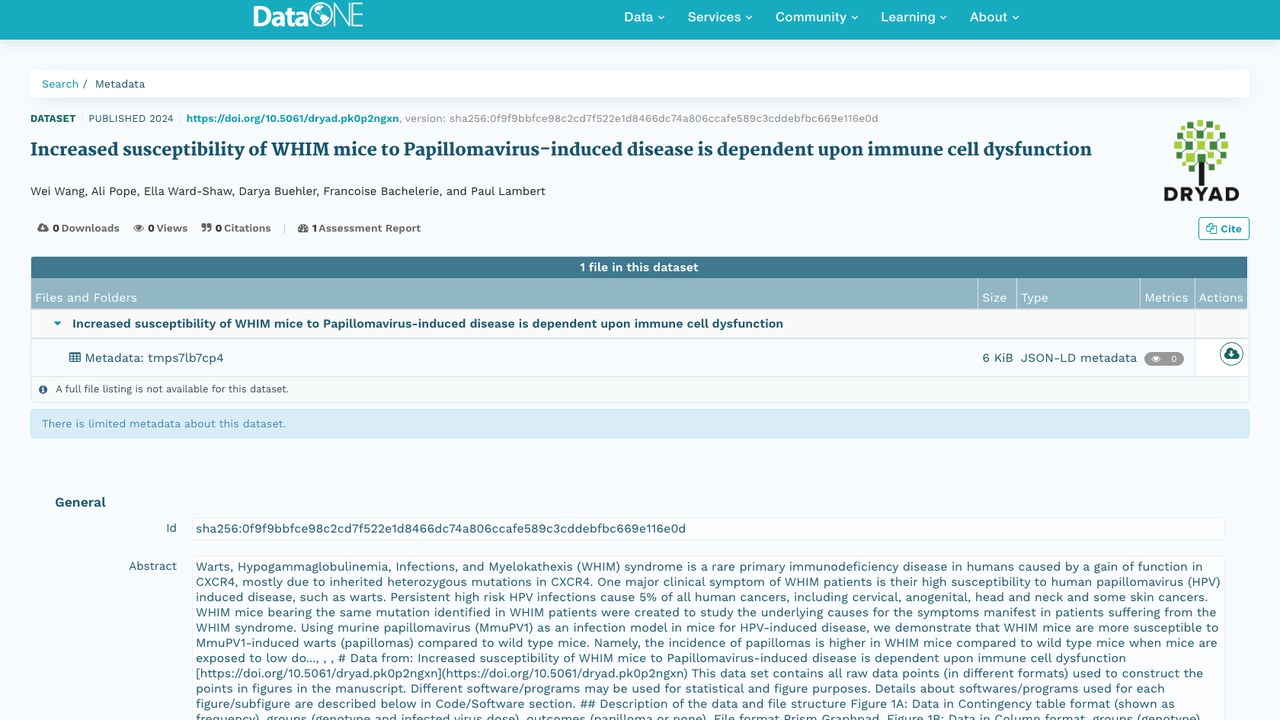Click the Id field containing the sha256 value
The width and height of the screenshot is (1280, 720).
(x=709, y=529)
